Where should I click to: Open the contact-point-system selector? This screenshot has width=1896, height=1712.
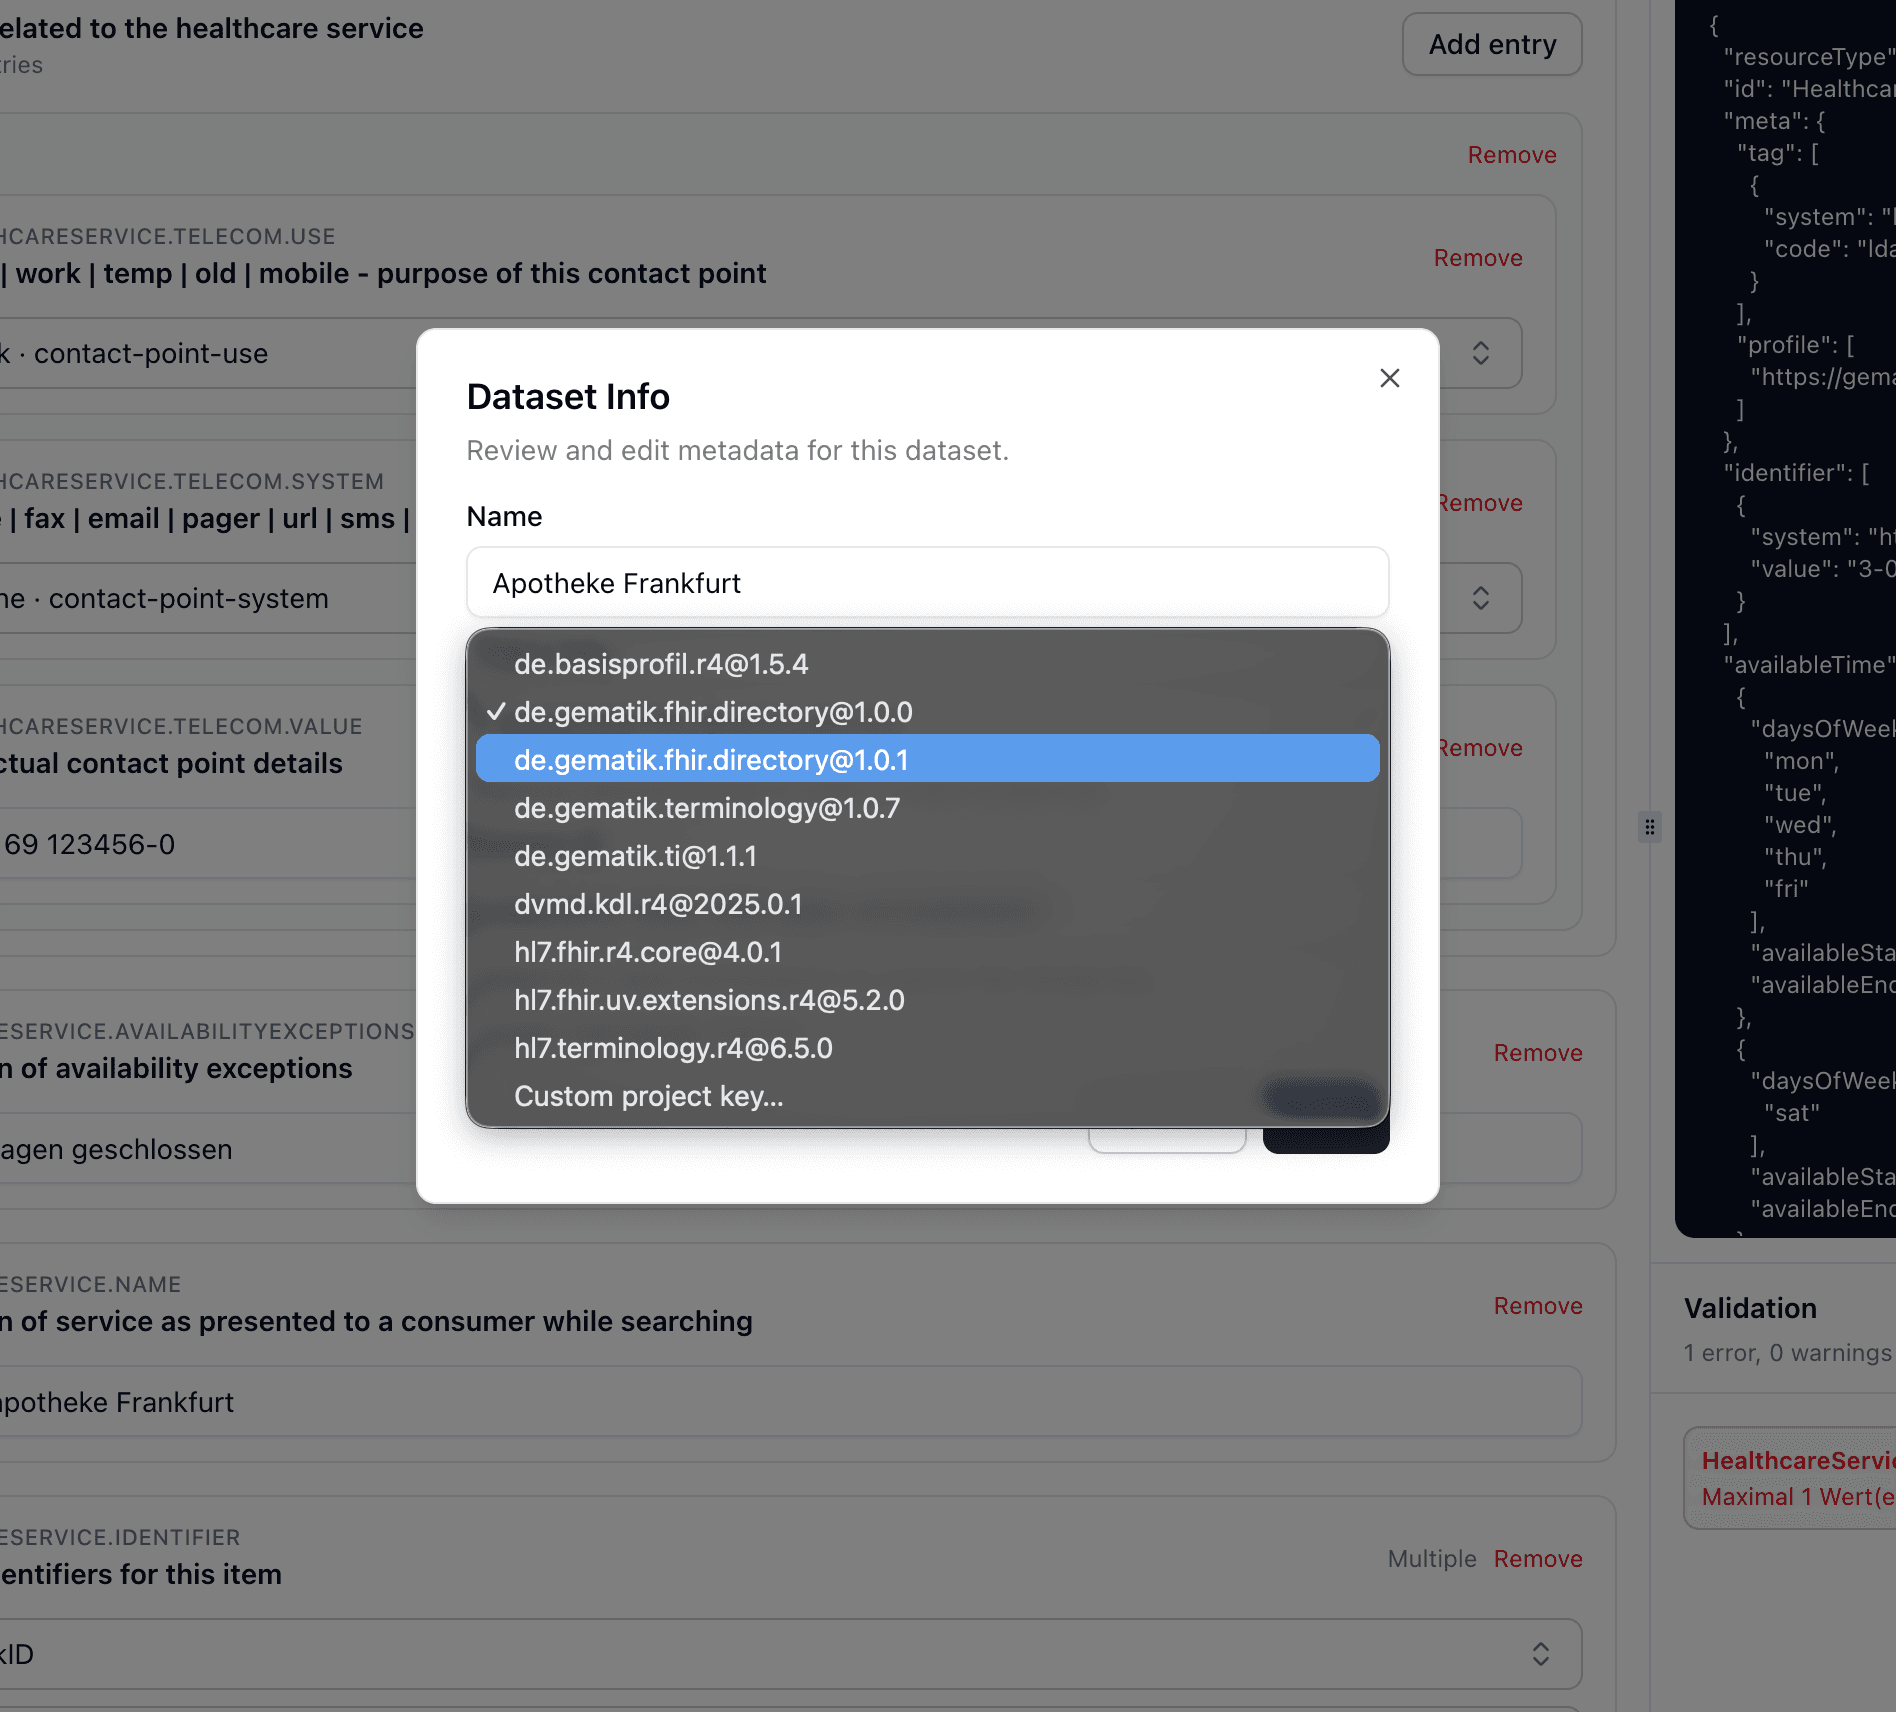pyautogui.click(x=1480, y=598)
